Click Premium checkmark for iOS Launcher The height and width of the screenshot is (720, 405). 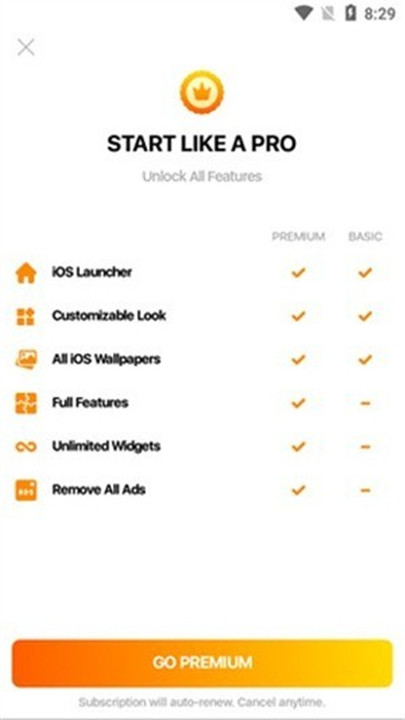[298, 273]
